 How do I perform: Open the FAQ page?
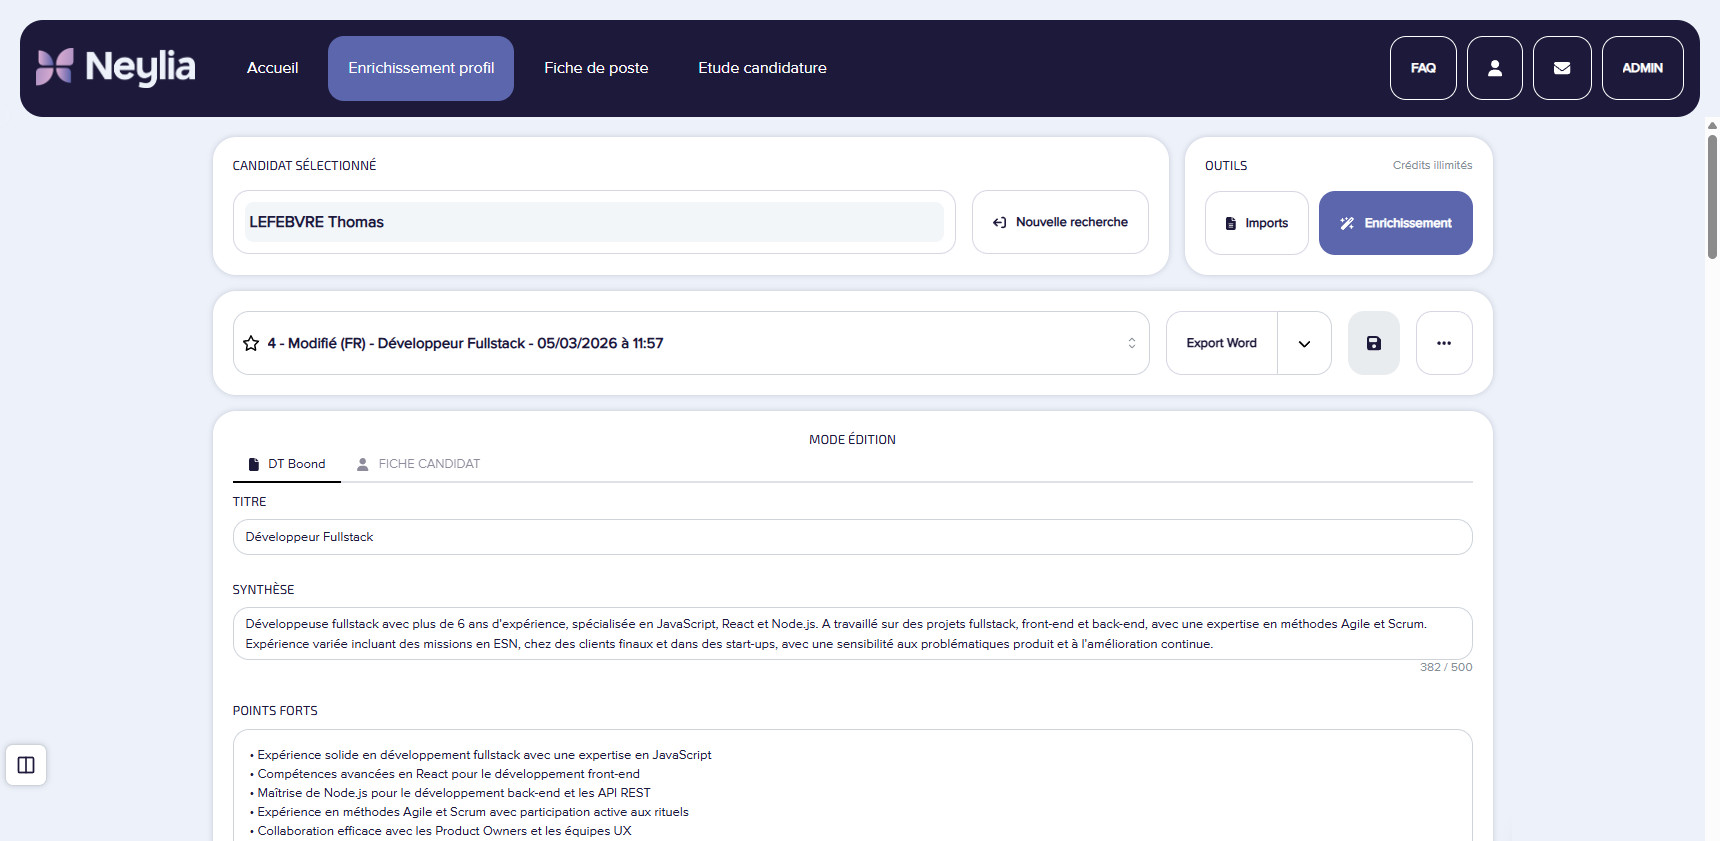pyautogui.click(x=1422, y=68)
